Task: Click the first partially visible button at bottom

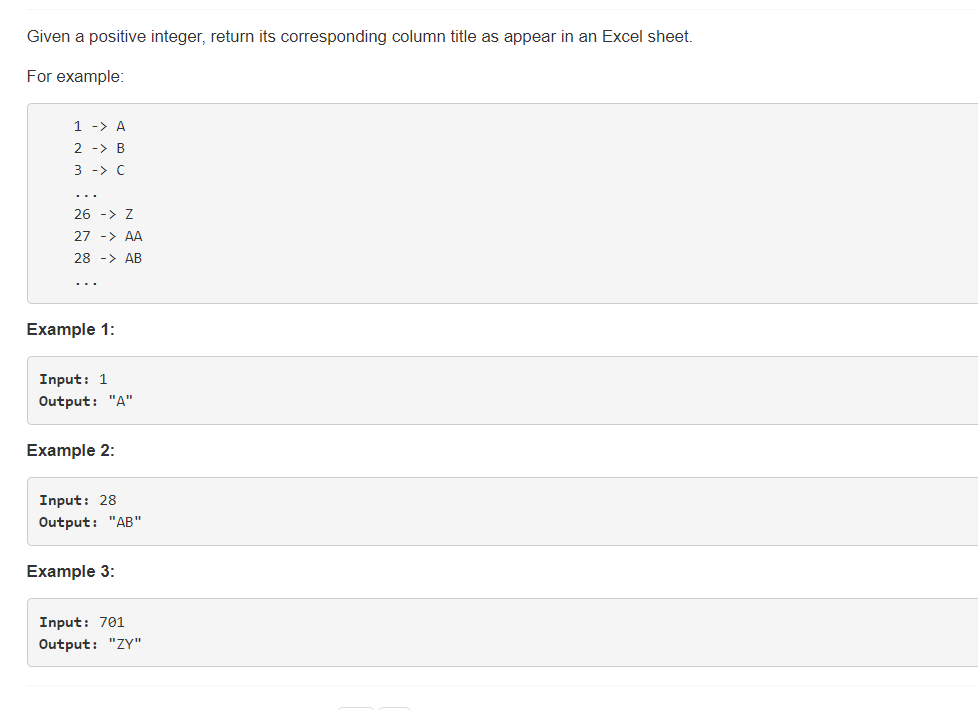Action: [x=356, y=709]
